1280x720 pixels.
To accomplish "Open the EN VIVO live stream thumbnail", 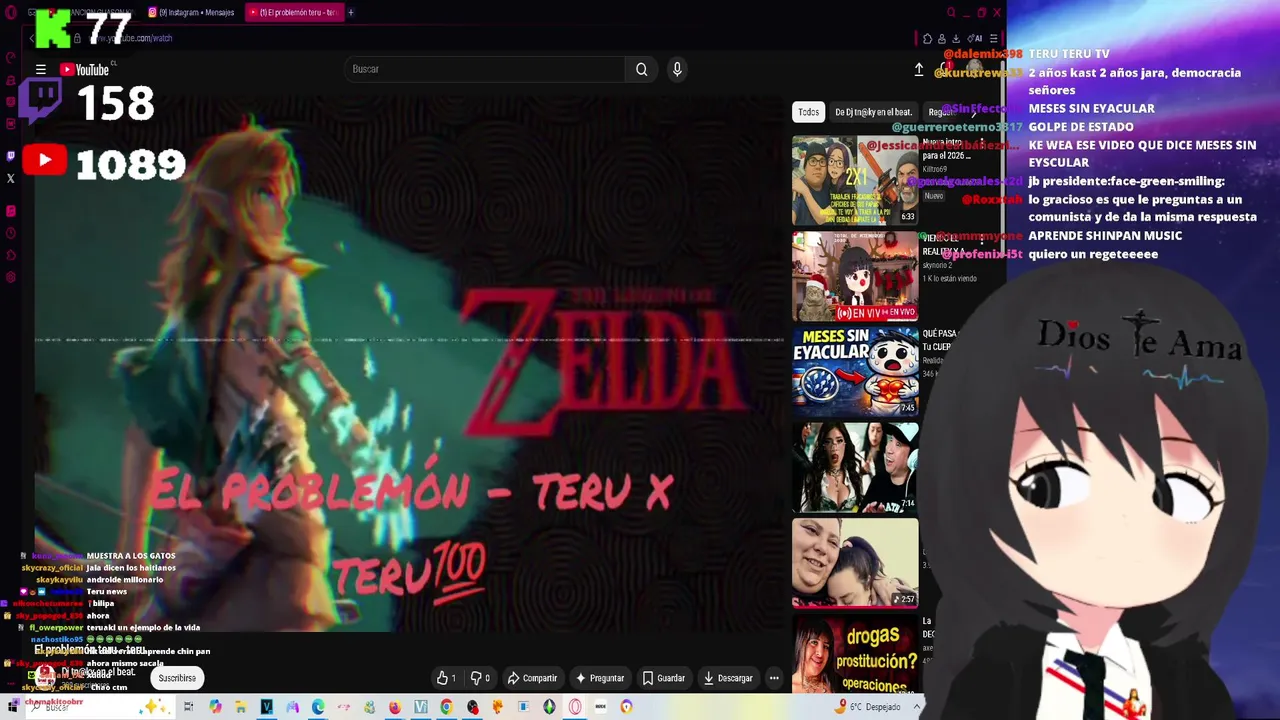I will [x=855, y=277].
